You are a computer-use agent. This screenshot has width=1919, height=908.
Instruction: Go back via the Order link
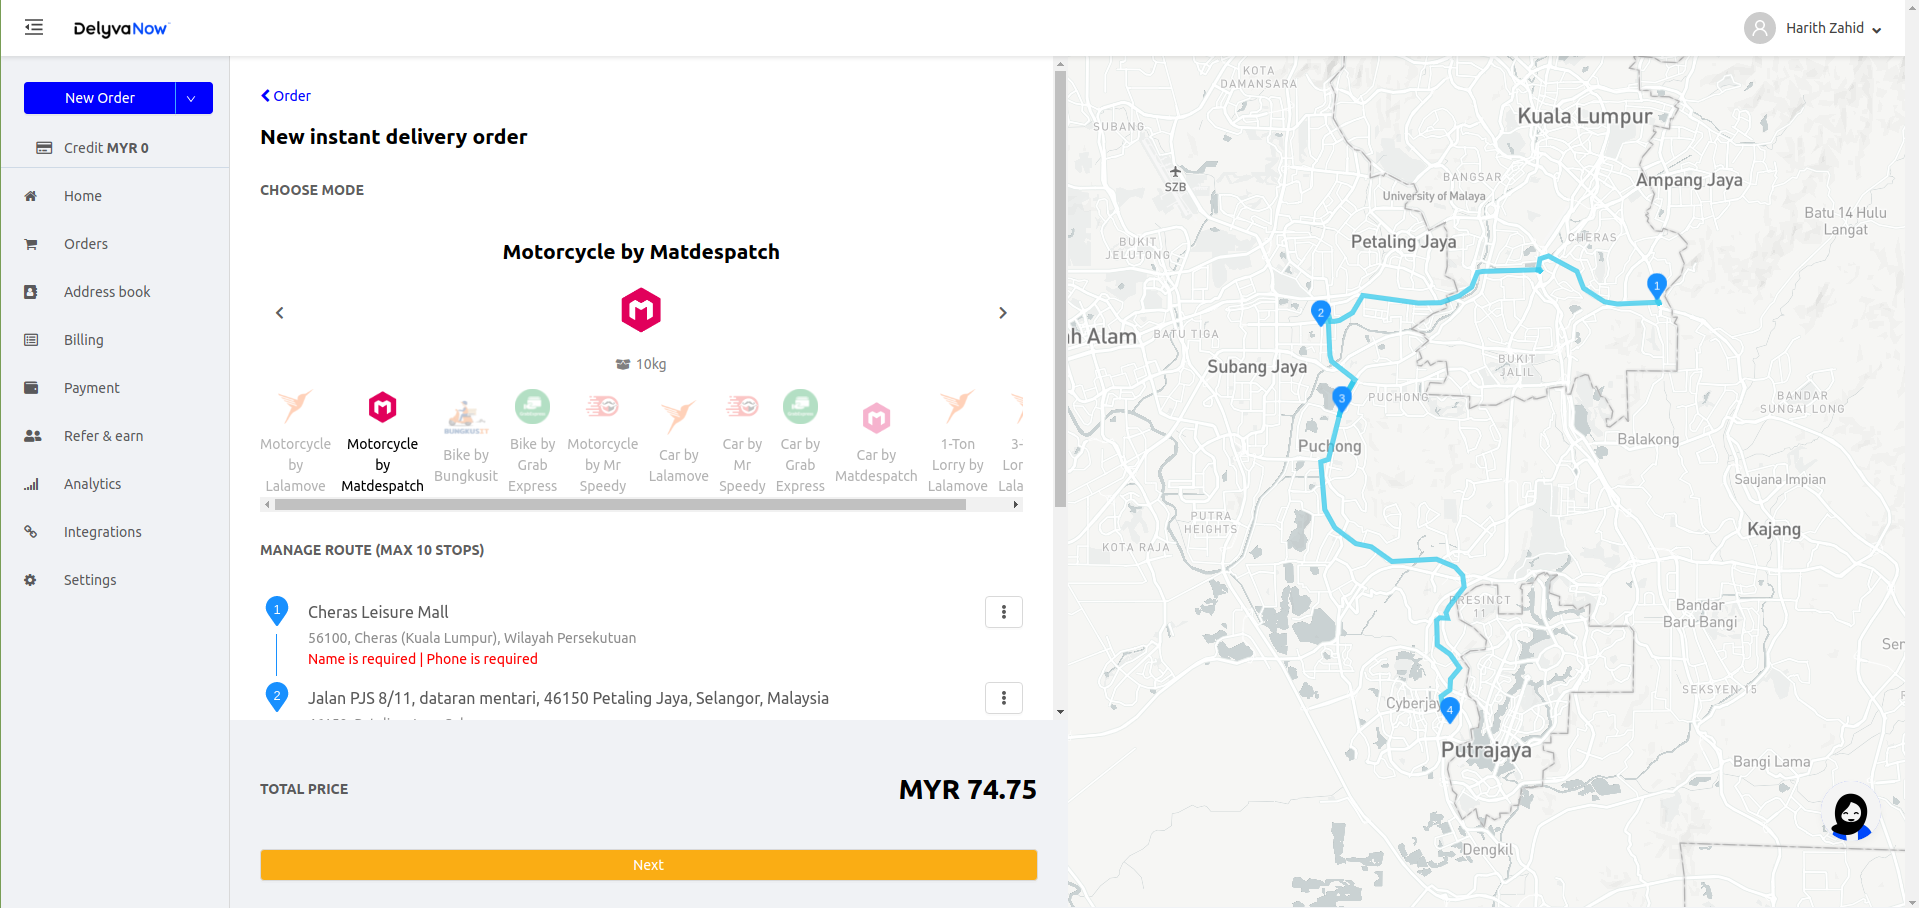(x=286, y=96)
